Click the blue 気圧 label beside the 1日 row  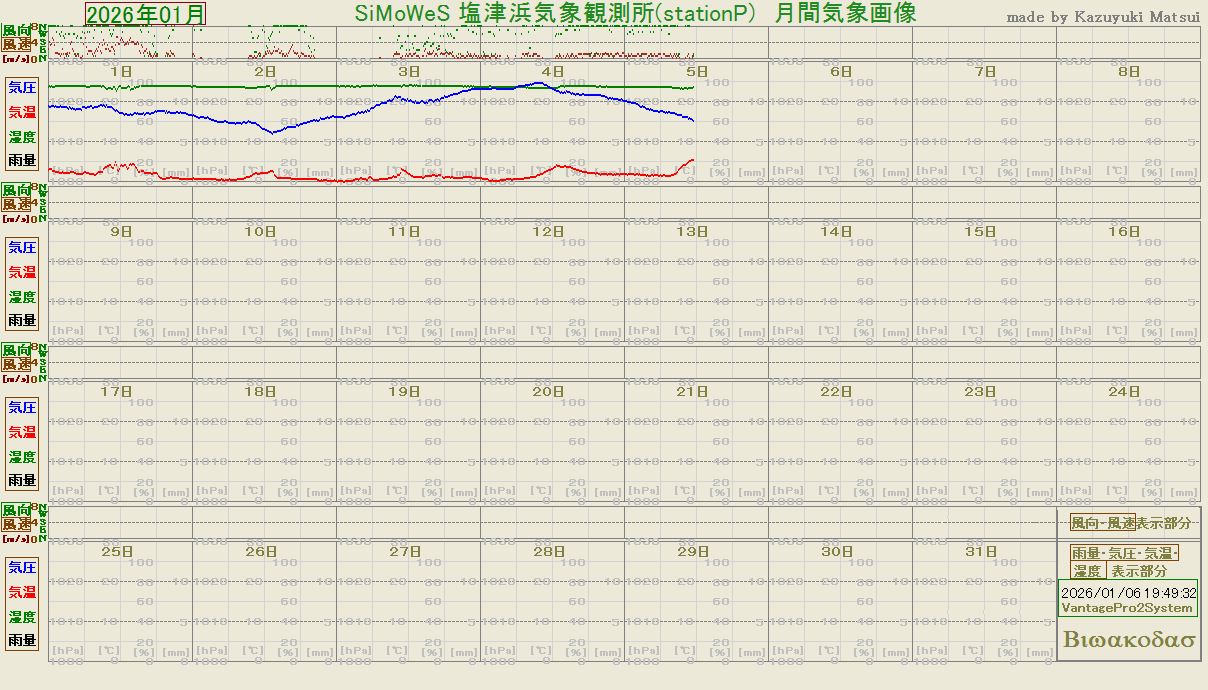(x=22, y=89)
